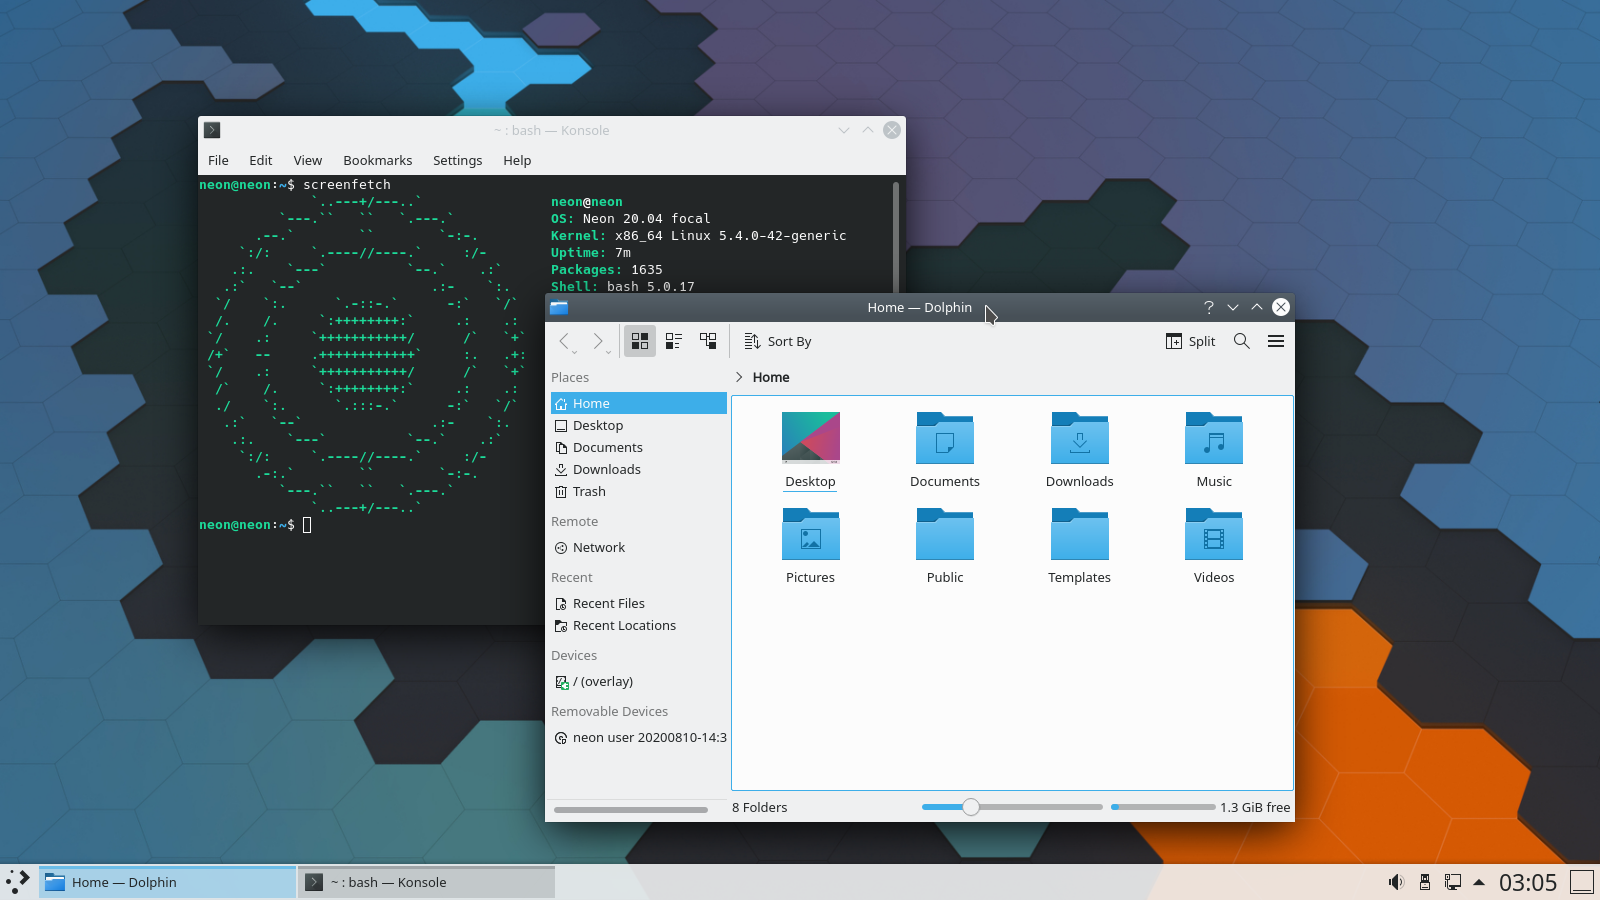Adjust the icon size zoom slider
The height and width of the screenshot is (900, 1600).
coord(970,807)
